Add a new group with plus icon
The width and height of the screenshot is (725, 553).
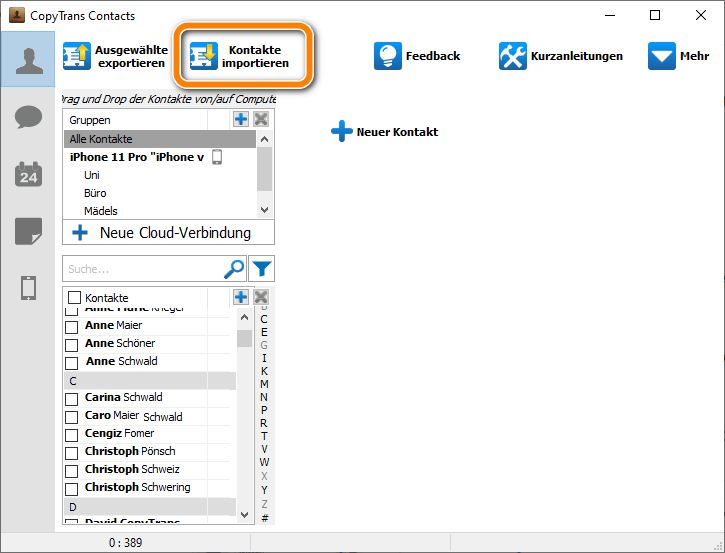click(x=240, y=119)
